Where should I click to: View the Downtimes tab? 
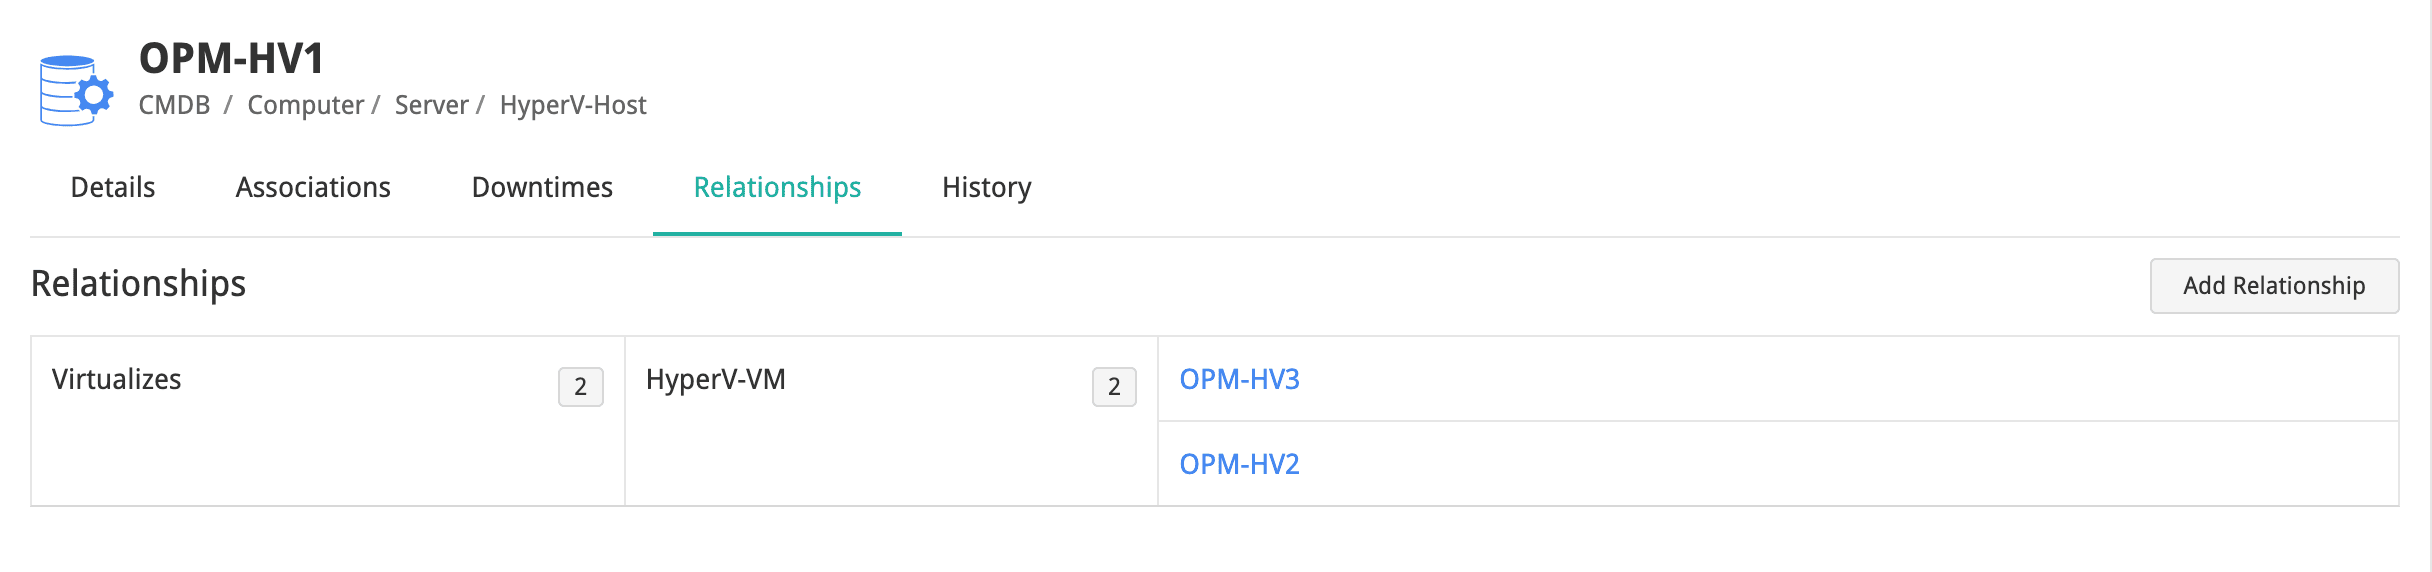point(542,187)
